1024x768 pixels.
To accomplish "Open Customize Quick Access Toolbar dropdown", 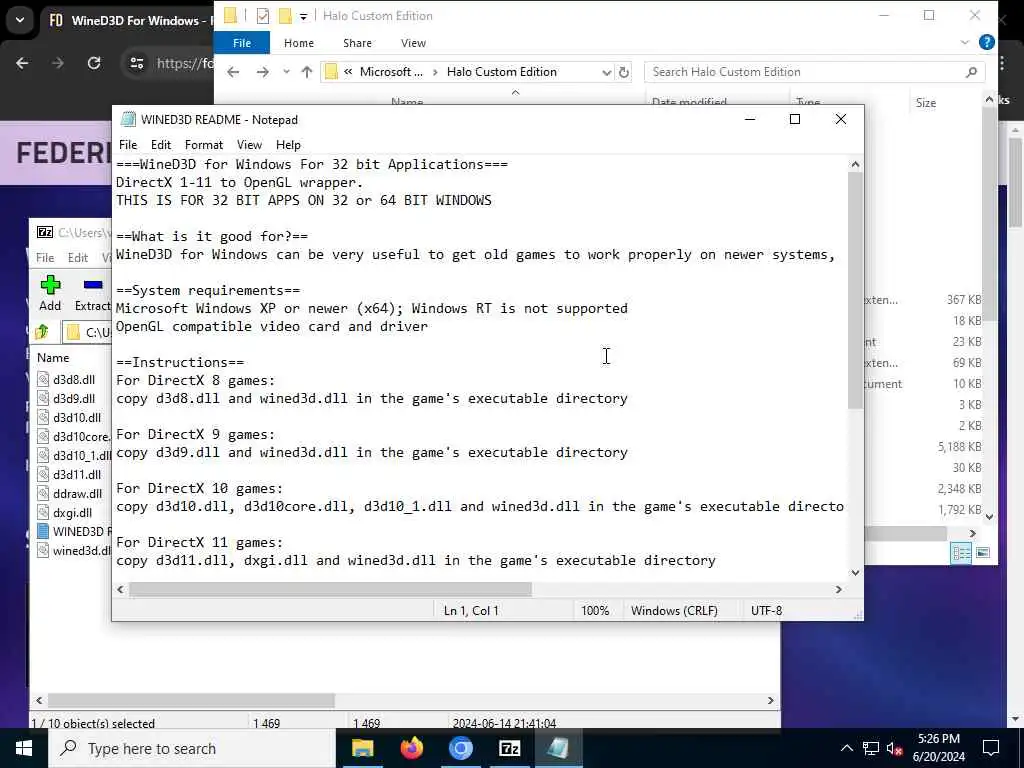I will coord(303,16).
